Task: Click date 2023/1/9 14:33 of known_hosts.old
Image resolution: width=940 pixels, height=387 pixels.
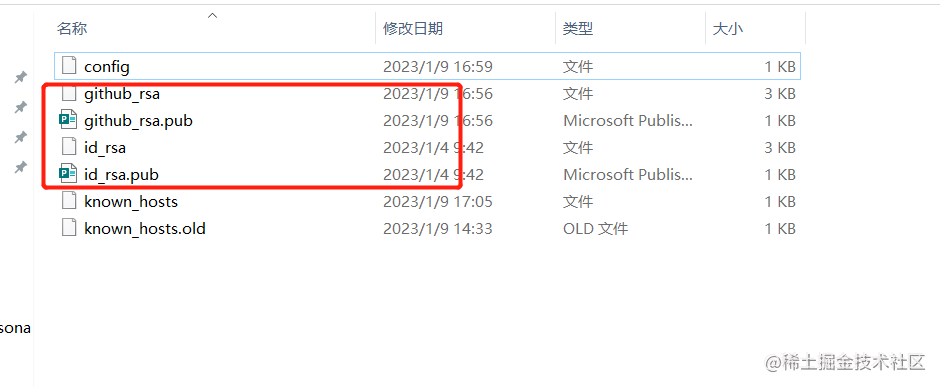Action: (x=438, y=229)
